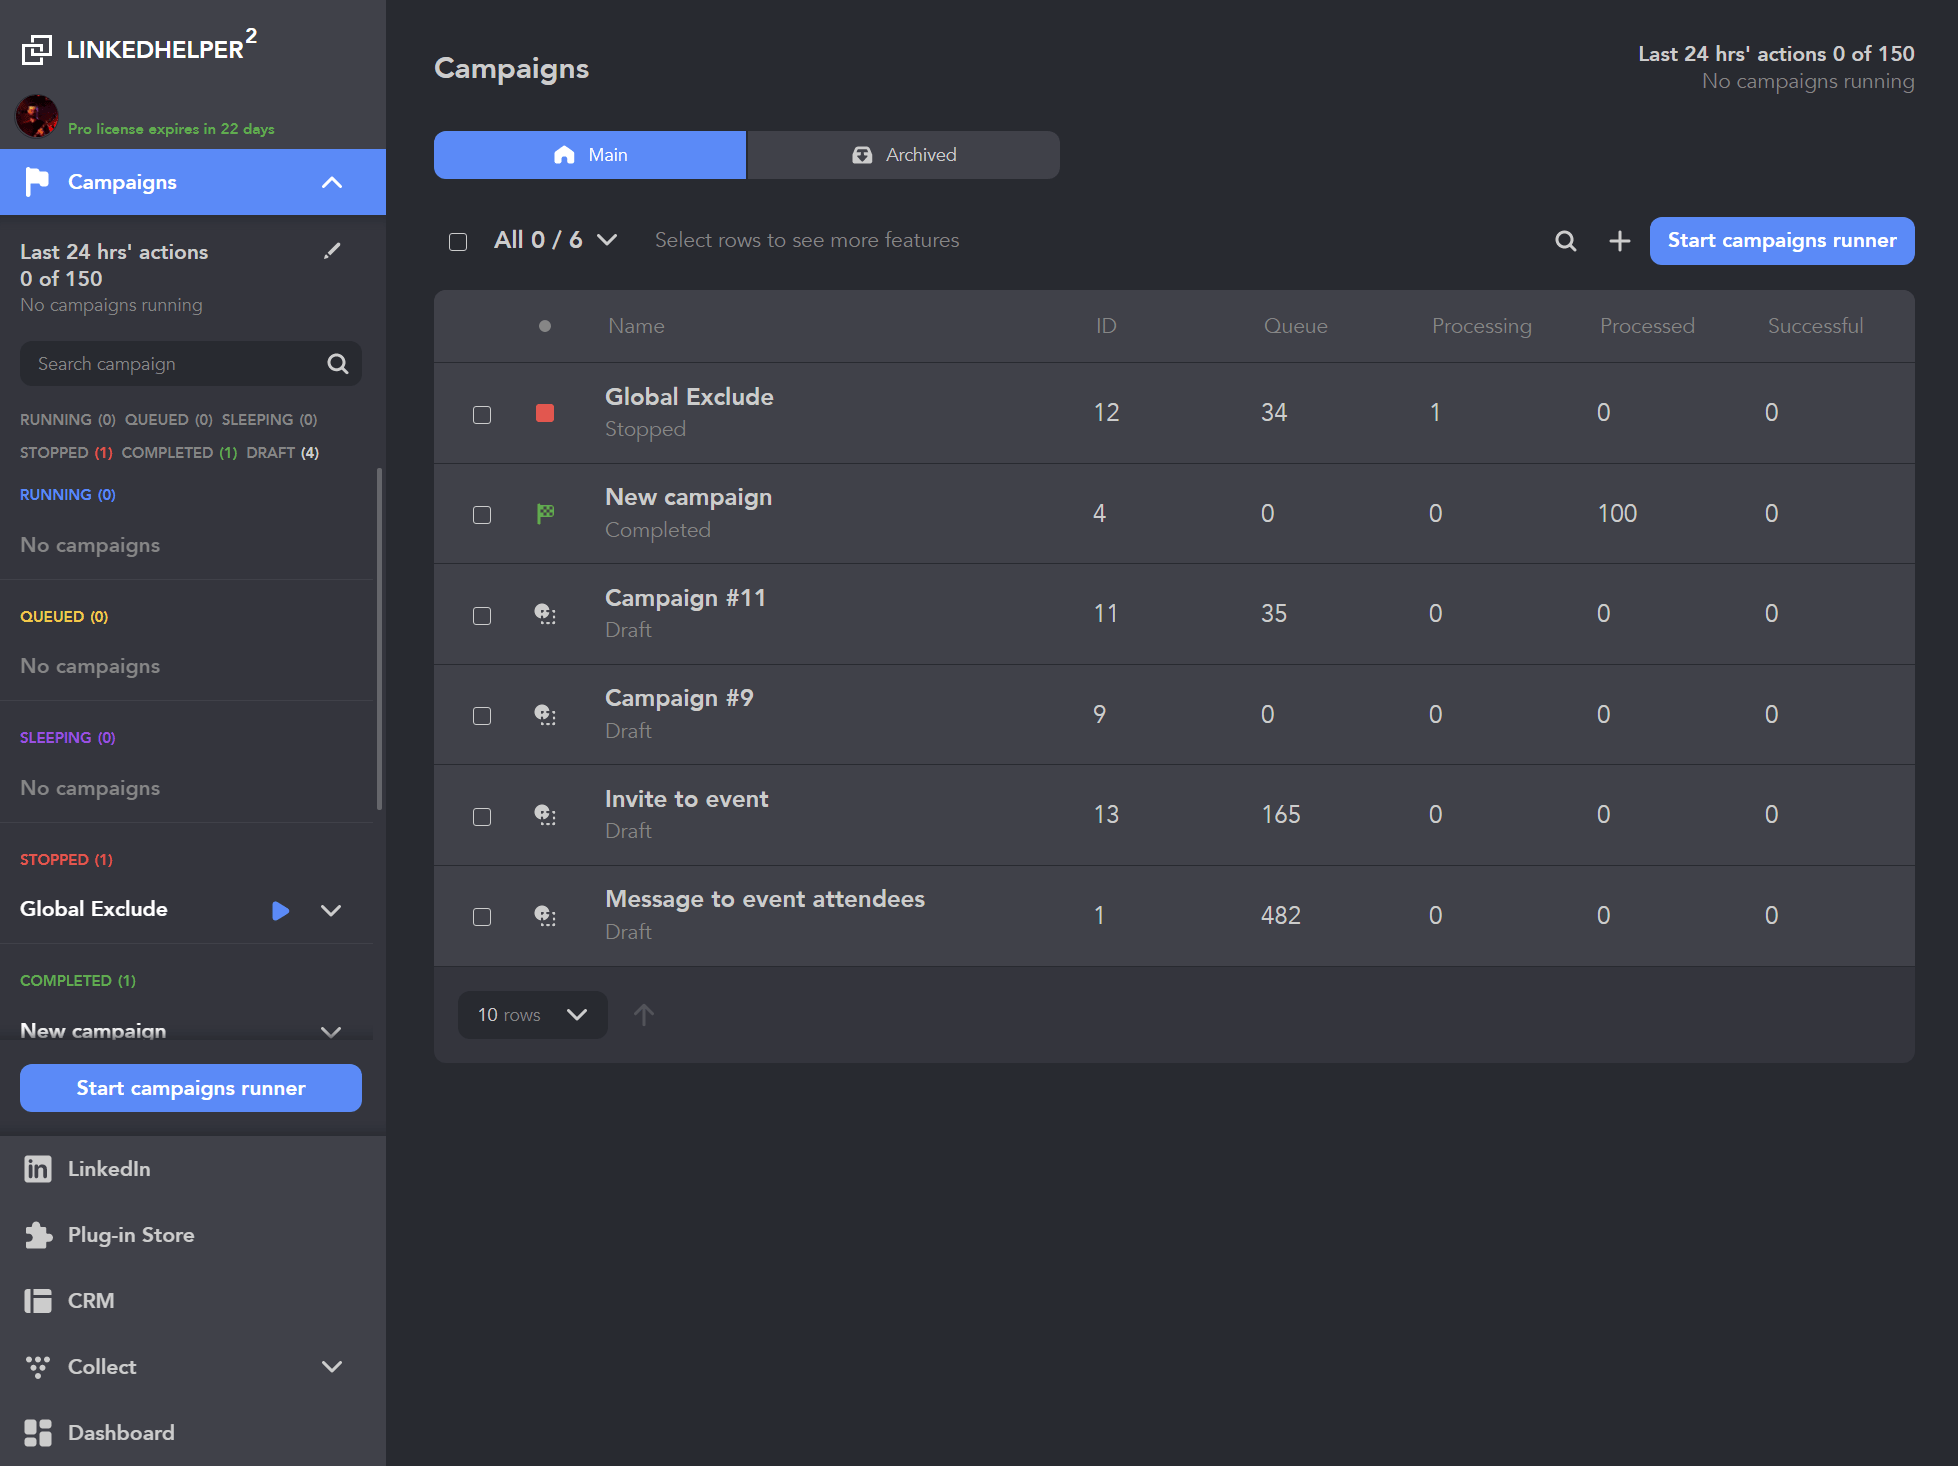The image size is (1958, 1466).
Task: Click the search magnifier icon above the table
Action: click(x=1565, y=241)
